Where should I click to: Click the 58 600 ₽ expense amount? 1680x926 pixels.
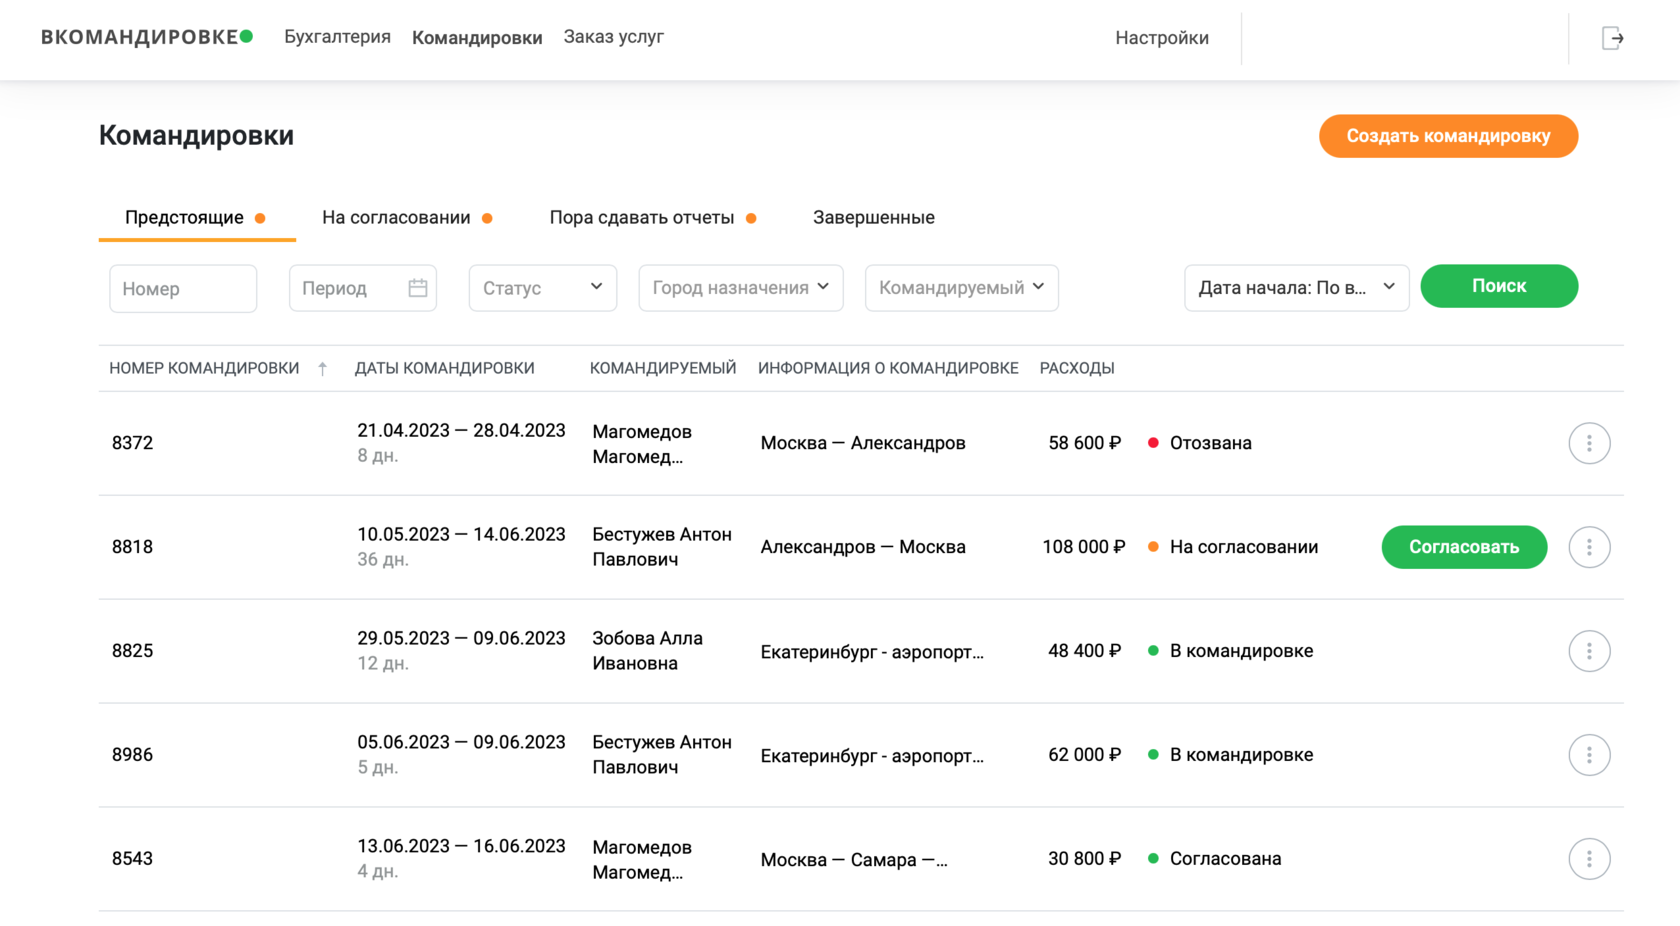click(1085, 443)
